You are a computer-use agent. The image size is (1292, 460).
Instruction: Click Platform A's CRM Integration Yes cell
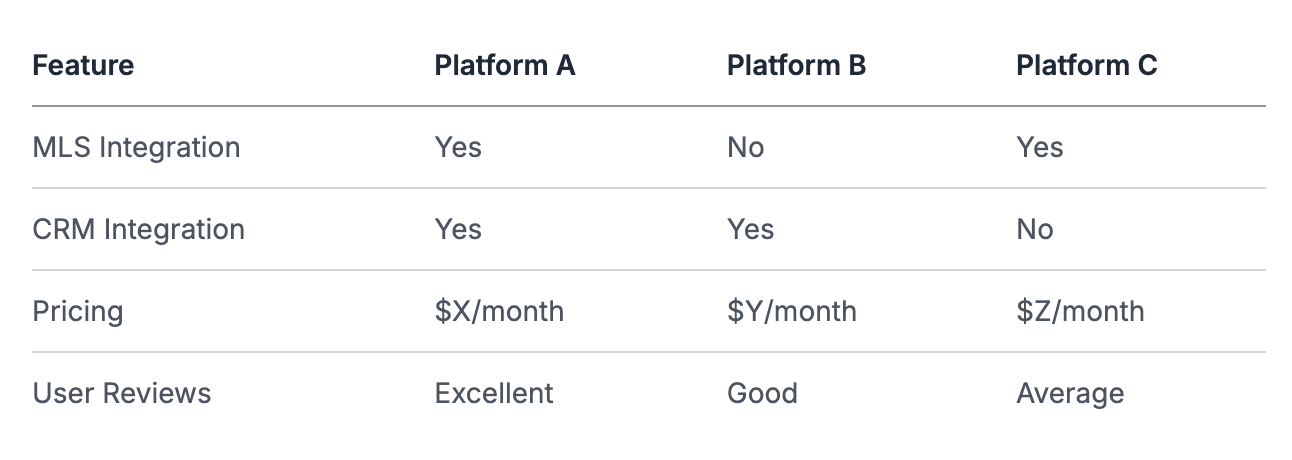coord(458,230)
